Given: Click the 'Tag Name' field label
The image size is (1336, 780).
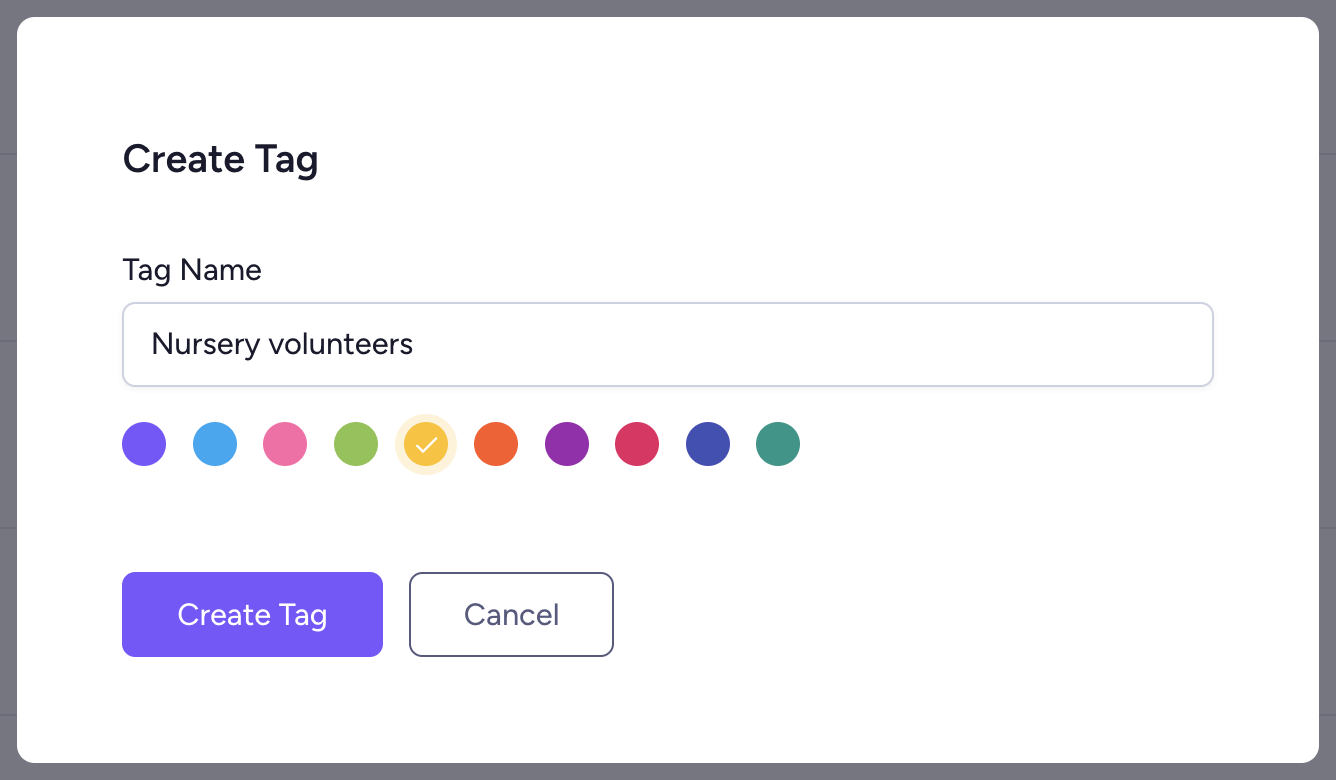Looking at the screenshot, I should click(x=192, y=270).
